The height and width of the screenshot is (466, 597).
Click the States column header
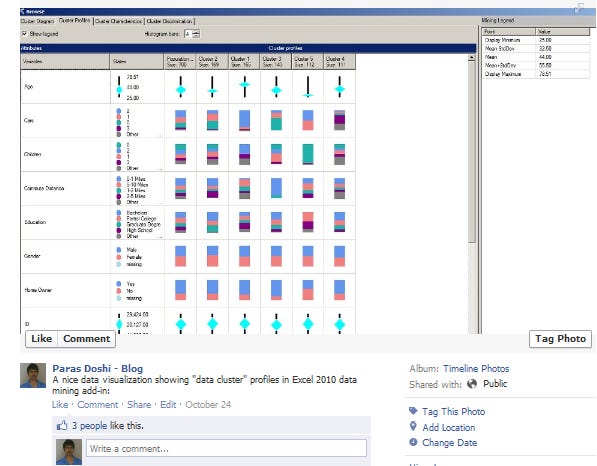pyautogui.click(x=137, y=61)
